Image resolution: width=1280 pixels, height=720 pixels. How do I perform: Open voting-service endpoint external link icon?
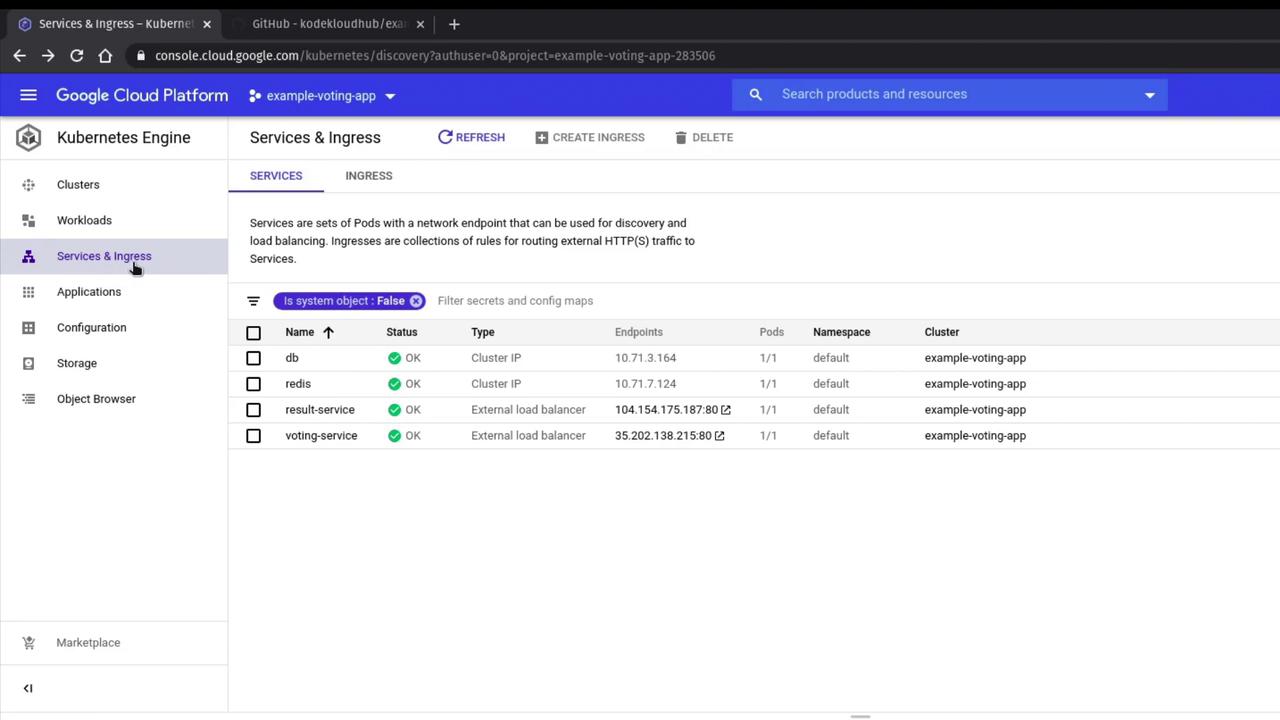click(719, 436)
